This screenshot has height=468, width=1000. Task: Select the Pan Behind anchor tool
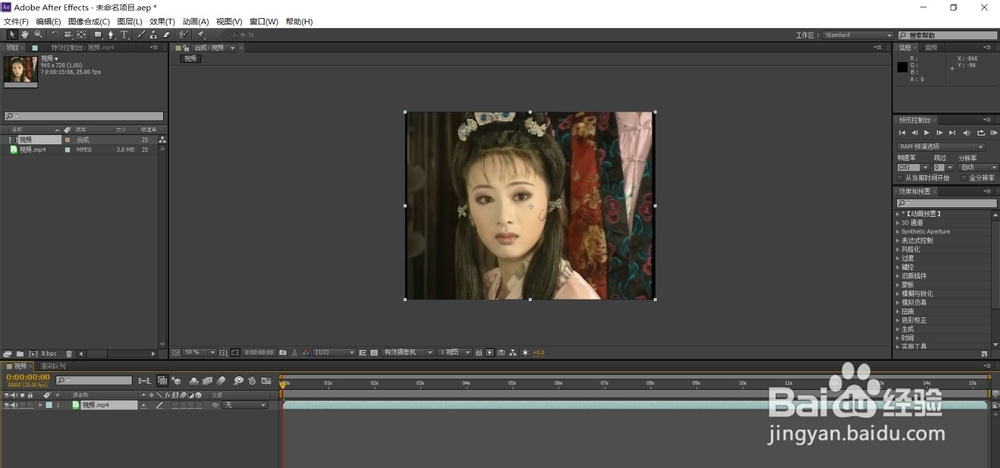pyautogui.click(x=82, y=34)
